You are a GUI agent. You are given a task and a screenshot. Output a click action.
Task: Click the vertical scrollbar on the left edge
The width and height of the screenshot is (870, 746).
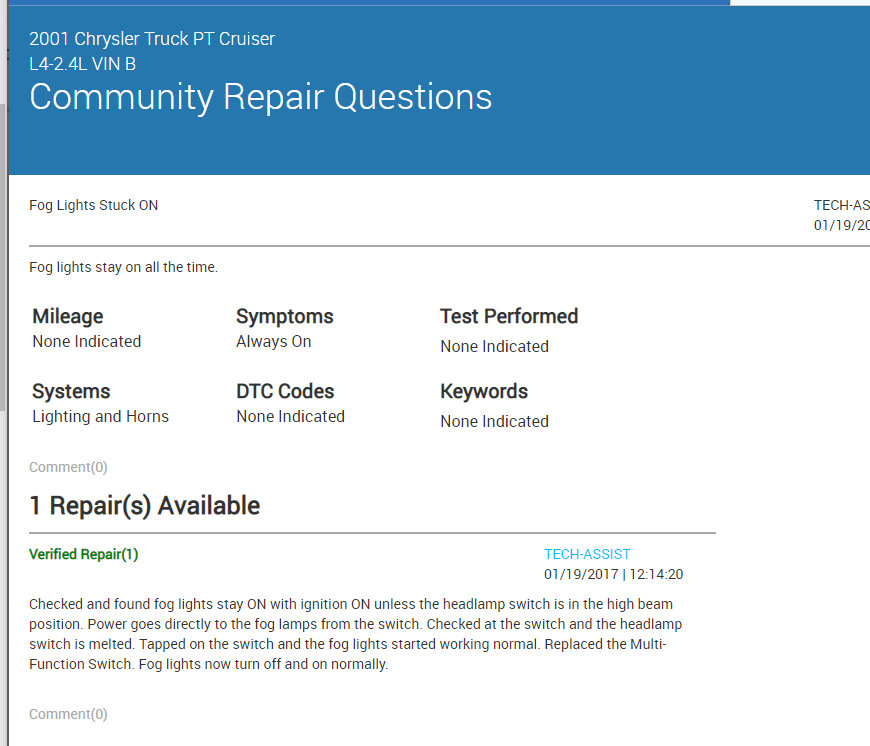3,258
